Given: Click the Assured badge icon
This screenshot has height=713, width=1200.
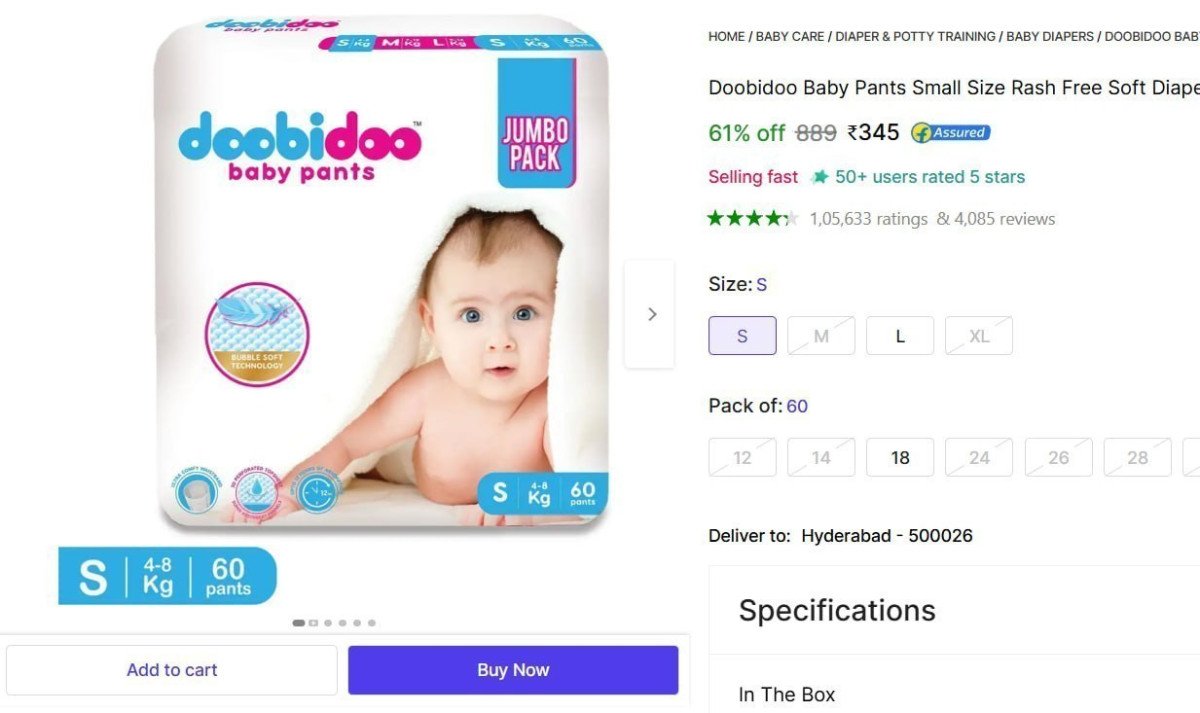Looking at the screenshot, I should pos(950,132).
